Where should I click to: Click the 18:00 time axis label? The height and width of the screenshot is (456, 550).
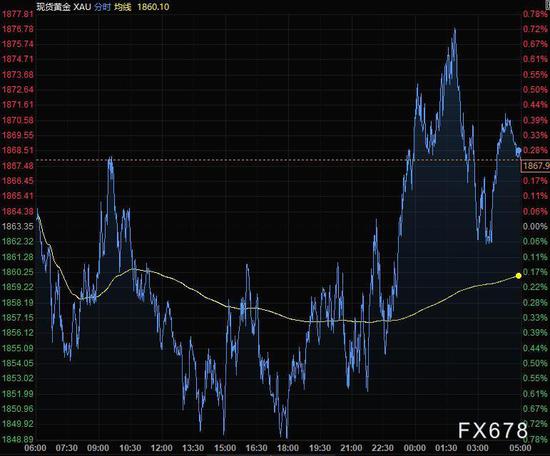click(288, 448)
